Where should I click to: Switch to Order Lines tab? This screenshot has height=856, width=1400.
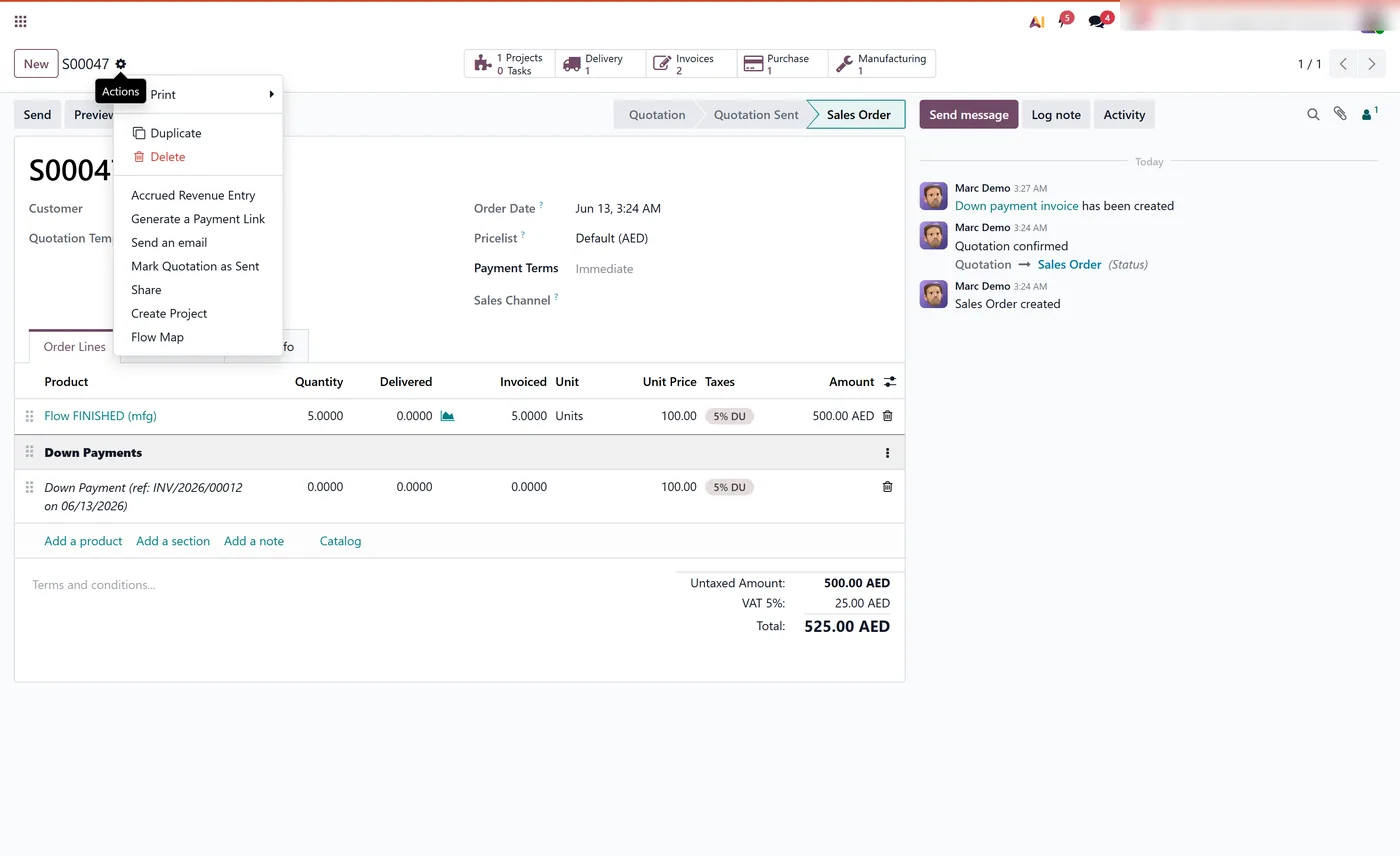pos(74,347)
